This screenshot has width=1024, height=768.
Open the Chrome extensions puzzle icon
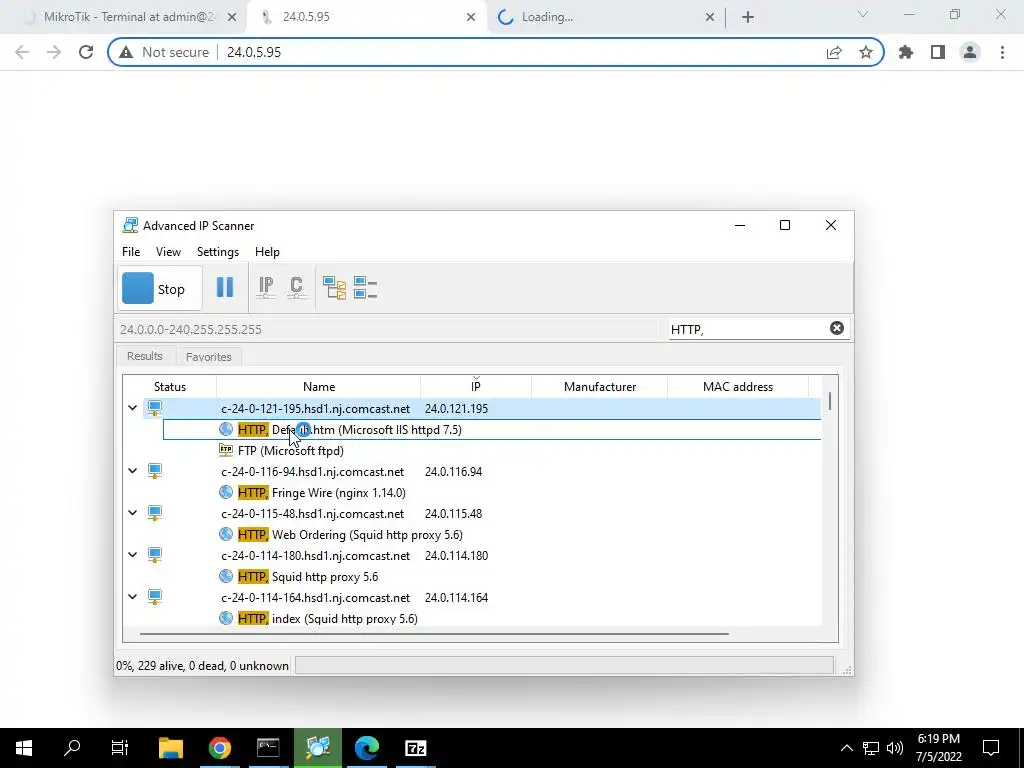tap(906, 52)
